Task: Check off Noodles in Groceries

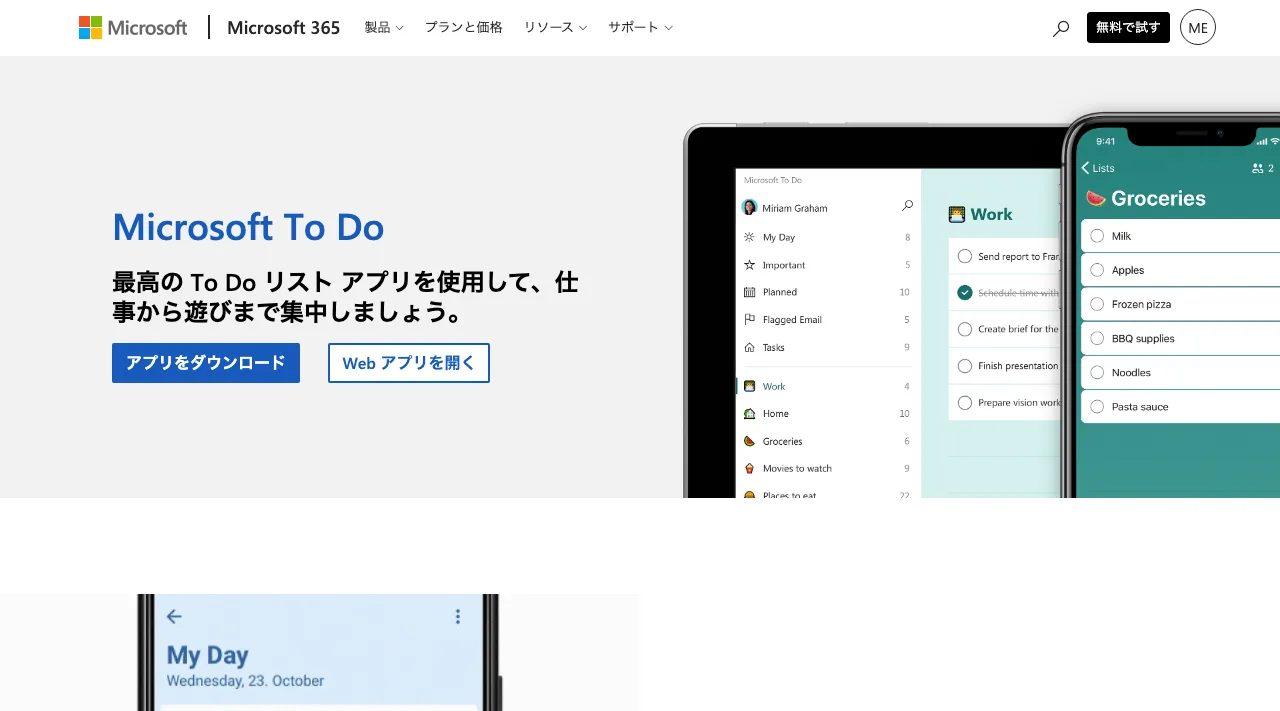Action: 1097,372
